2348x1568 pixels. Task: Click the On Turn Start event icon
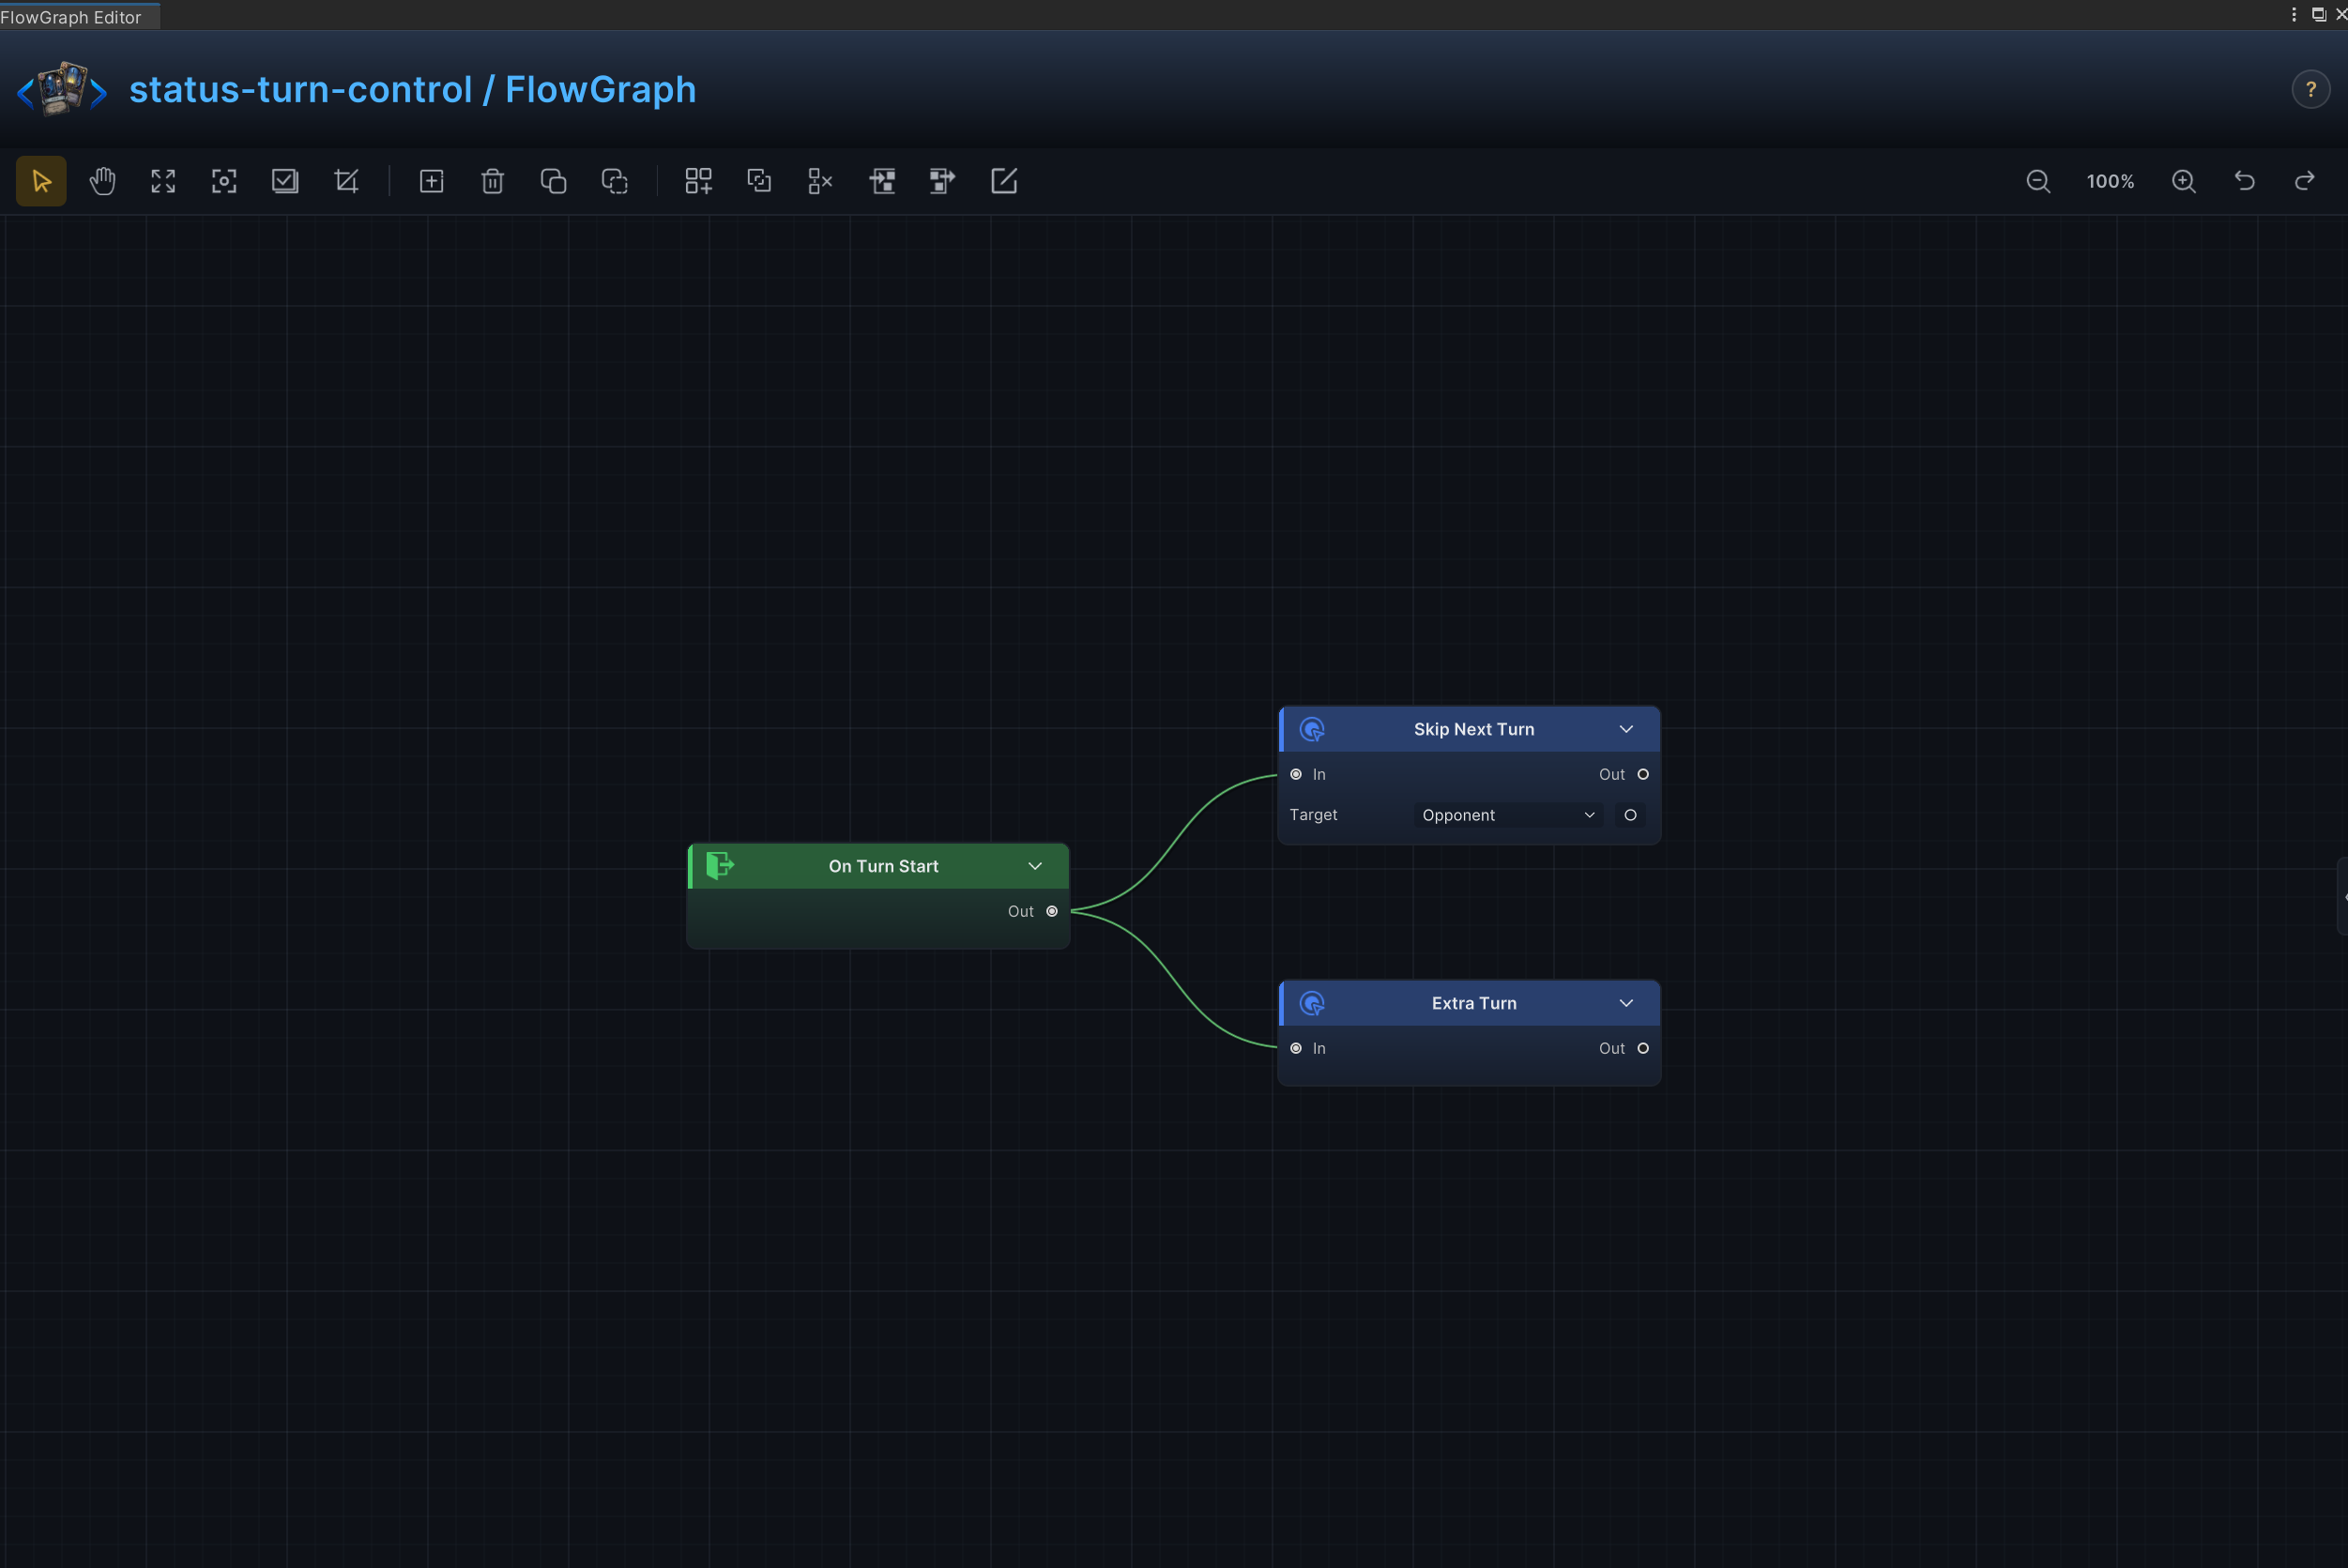coord(720,865)
